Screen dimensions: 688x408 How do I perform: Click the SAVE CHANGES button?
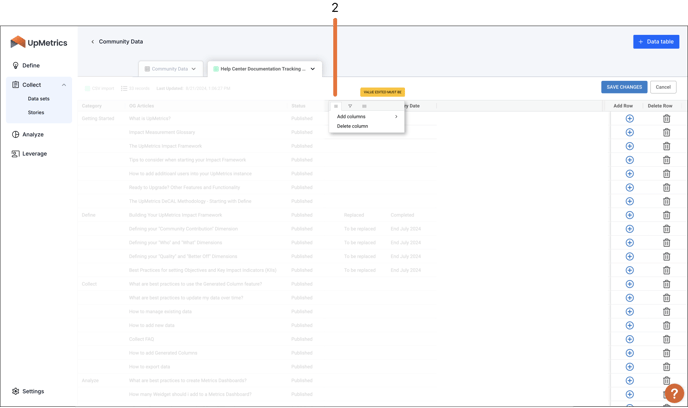tap(624, 87)
